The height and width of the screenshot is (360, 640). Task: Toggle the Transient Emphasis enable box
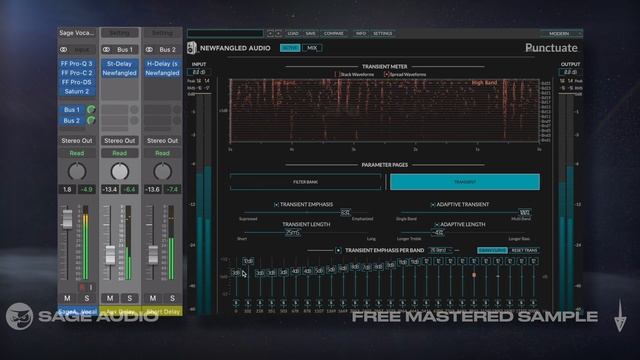(276, 204)
